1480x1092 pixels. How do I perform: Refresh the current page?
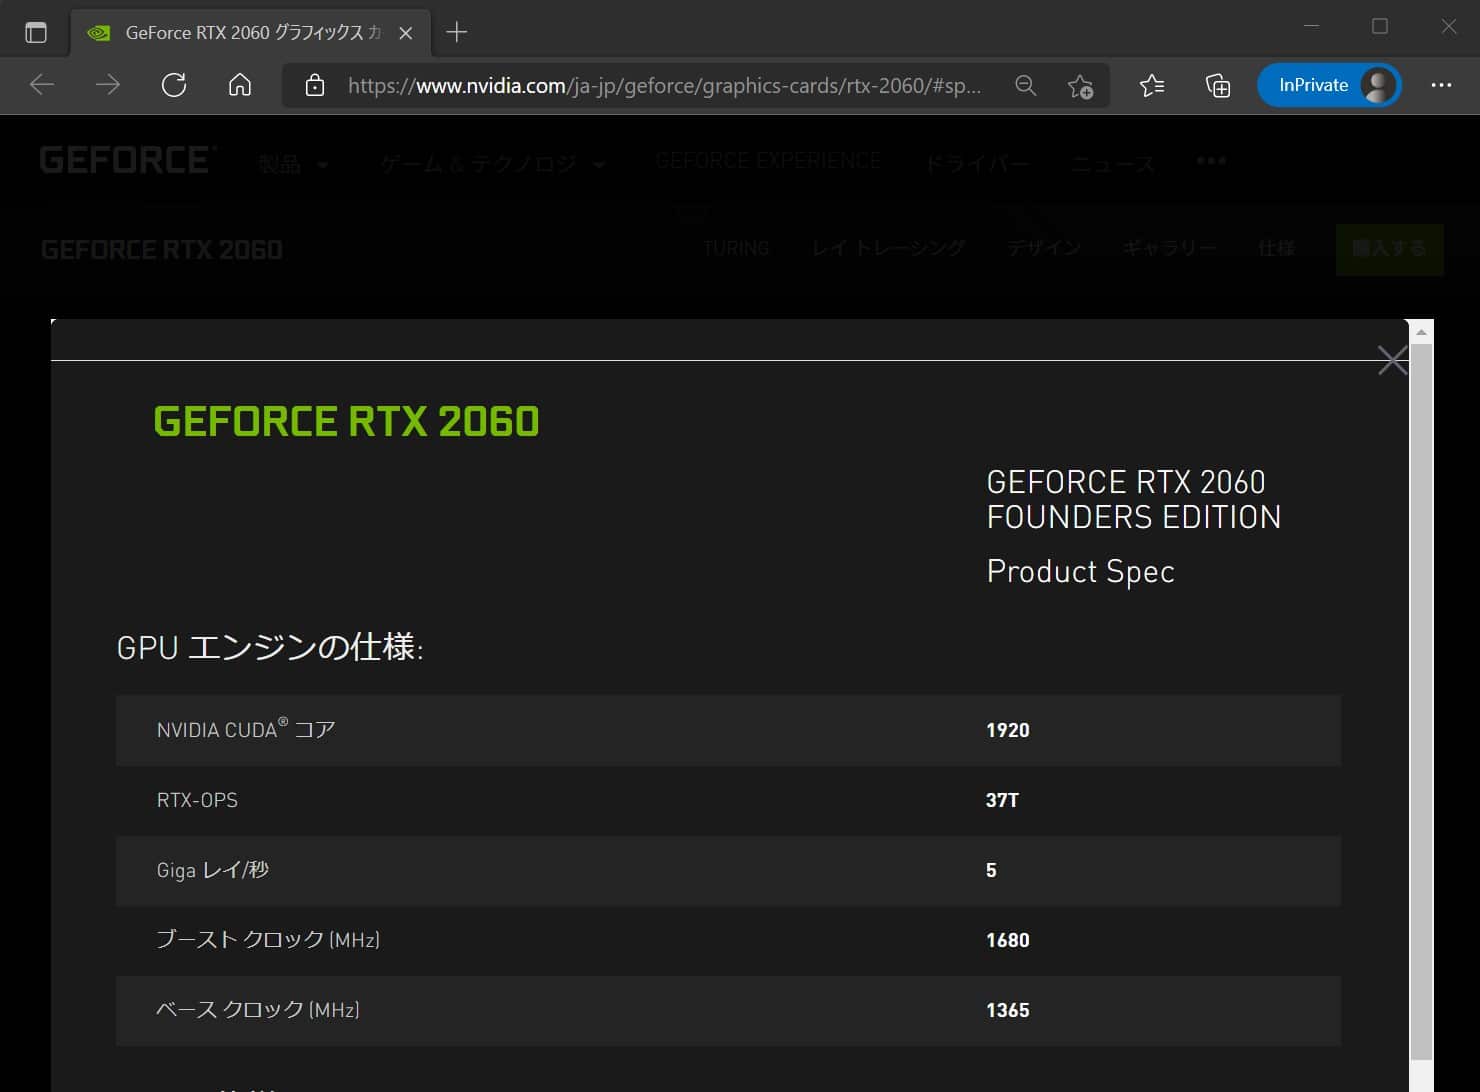click(174, 85)
